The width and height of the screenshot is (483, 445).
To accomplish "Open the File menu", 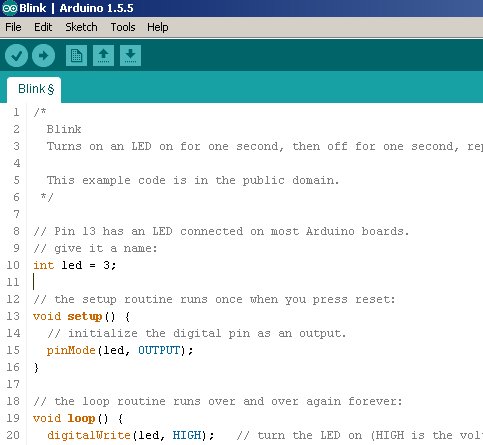I will pyautogui.click(x=13, y=27).
